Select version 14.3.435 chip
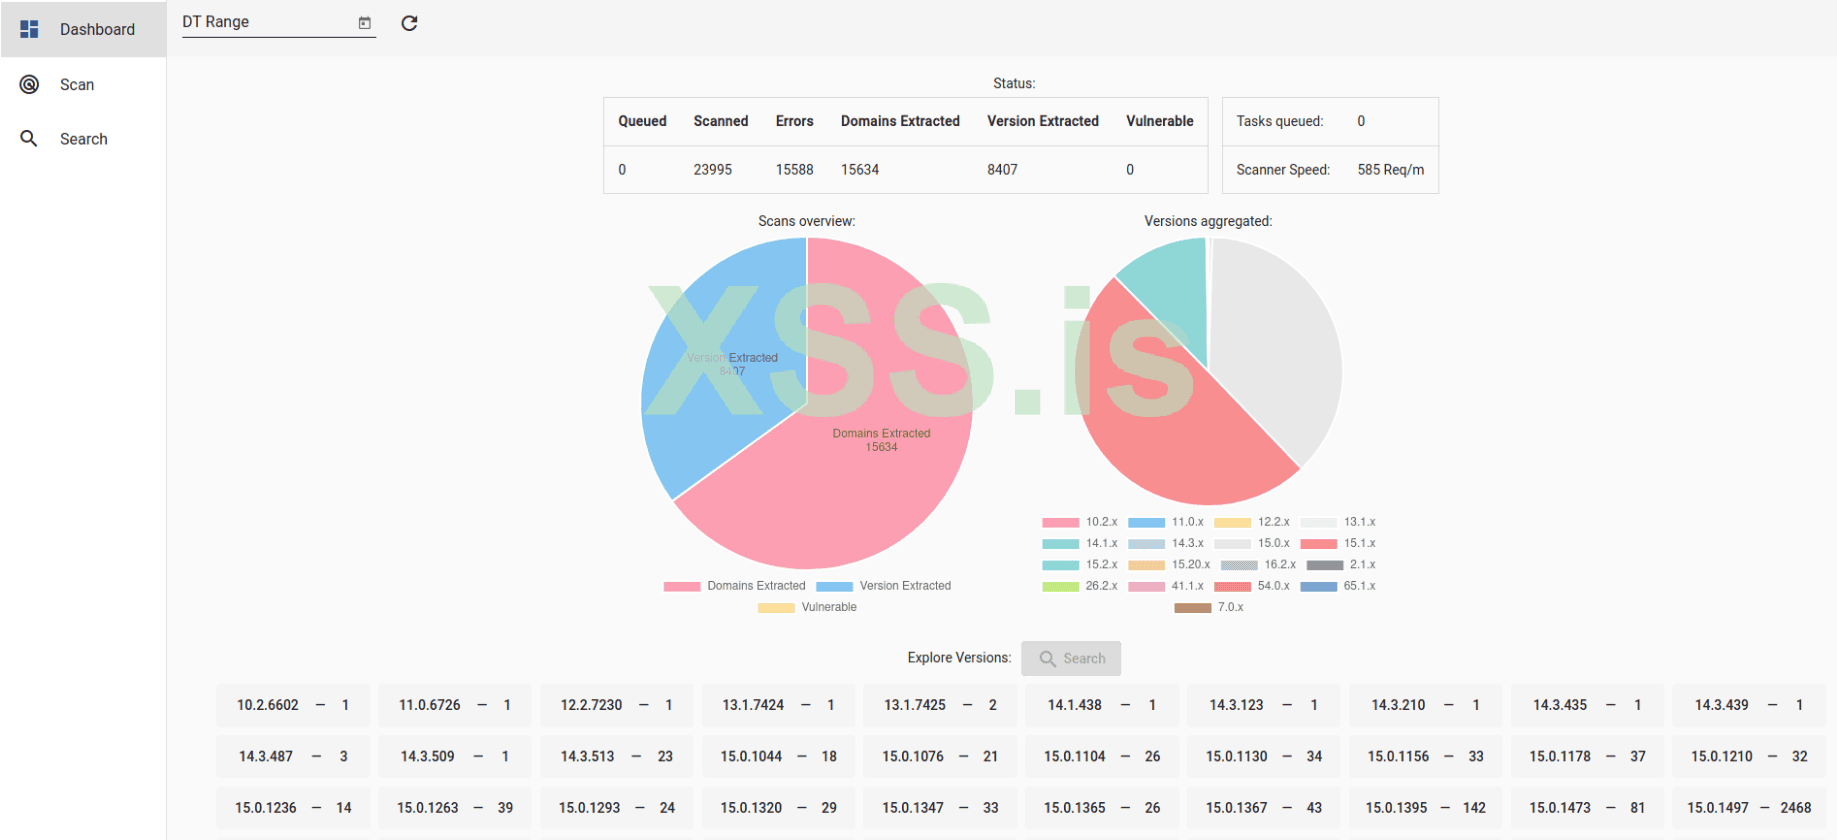This screenshot has height=840, width=1837. pyautogui.click(x=1588, y=705)
